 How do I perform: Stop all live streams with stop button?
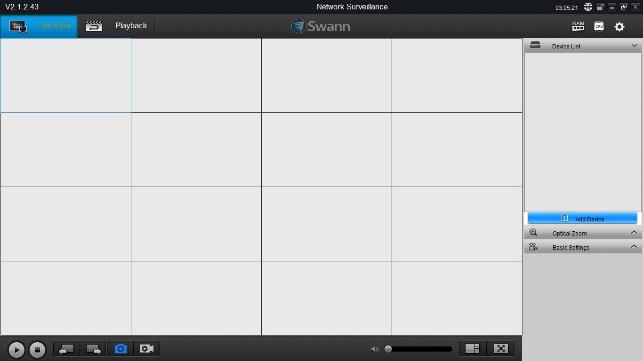pos(37,350)
